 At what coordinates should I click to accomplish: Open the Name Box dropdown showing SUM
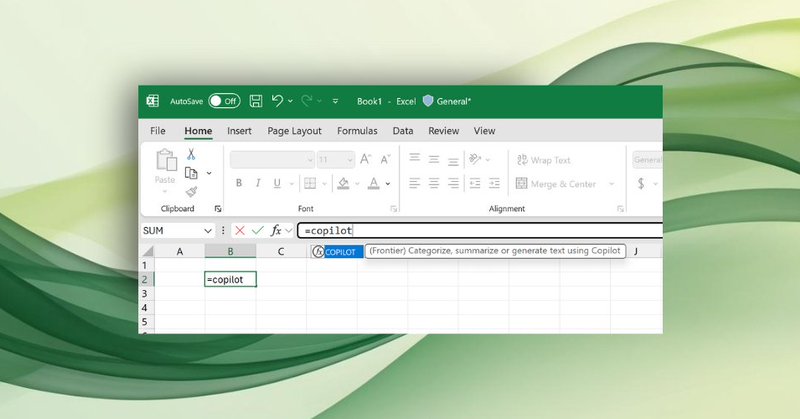(x=208, y=231)
